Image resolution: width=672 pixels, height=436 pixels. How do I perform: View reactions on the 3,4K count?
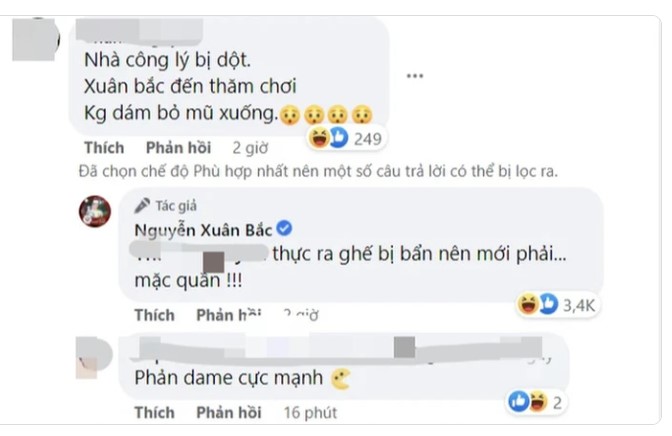[x=579, y=305]
